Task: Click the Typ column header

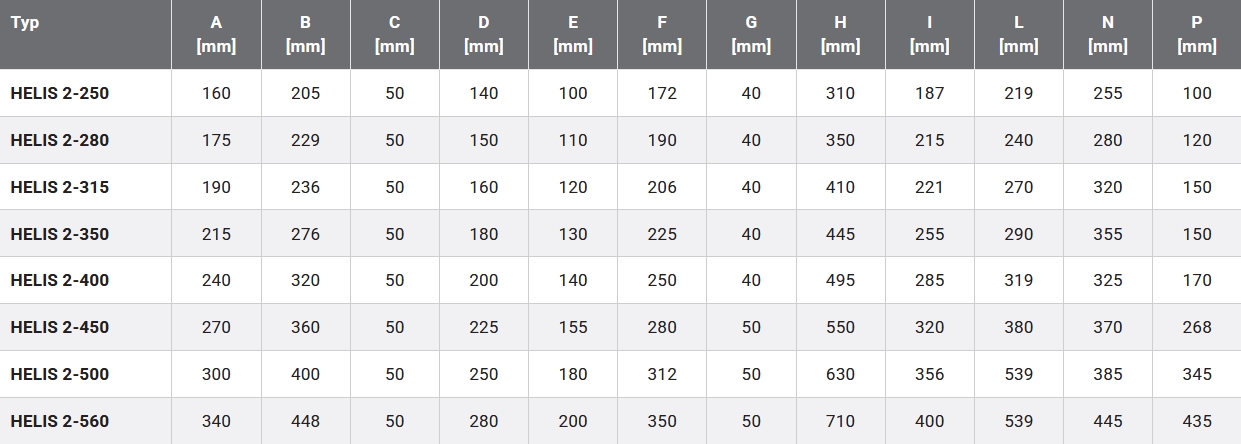Action: (x=25, y=23)
